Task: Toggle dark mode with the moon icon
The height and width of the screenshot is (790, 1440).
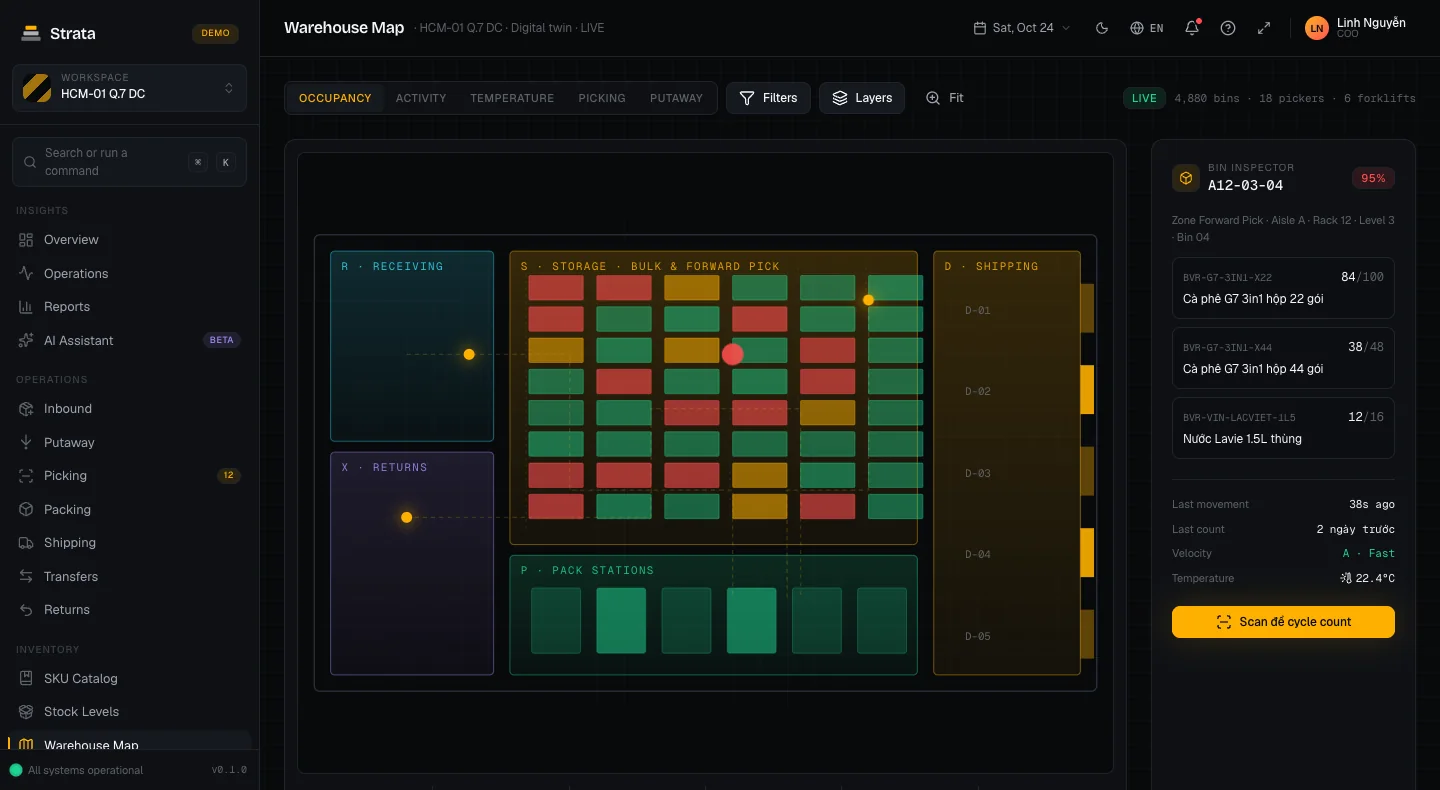Action: 1102,28
